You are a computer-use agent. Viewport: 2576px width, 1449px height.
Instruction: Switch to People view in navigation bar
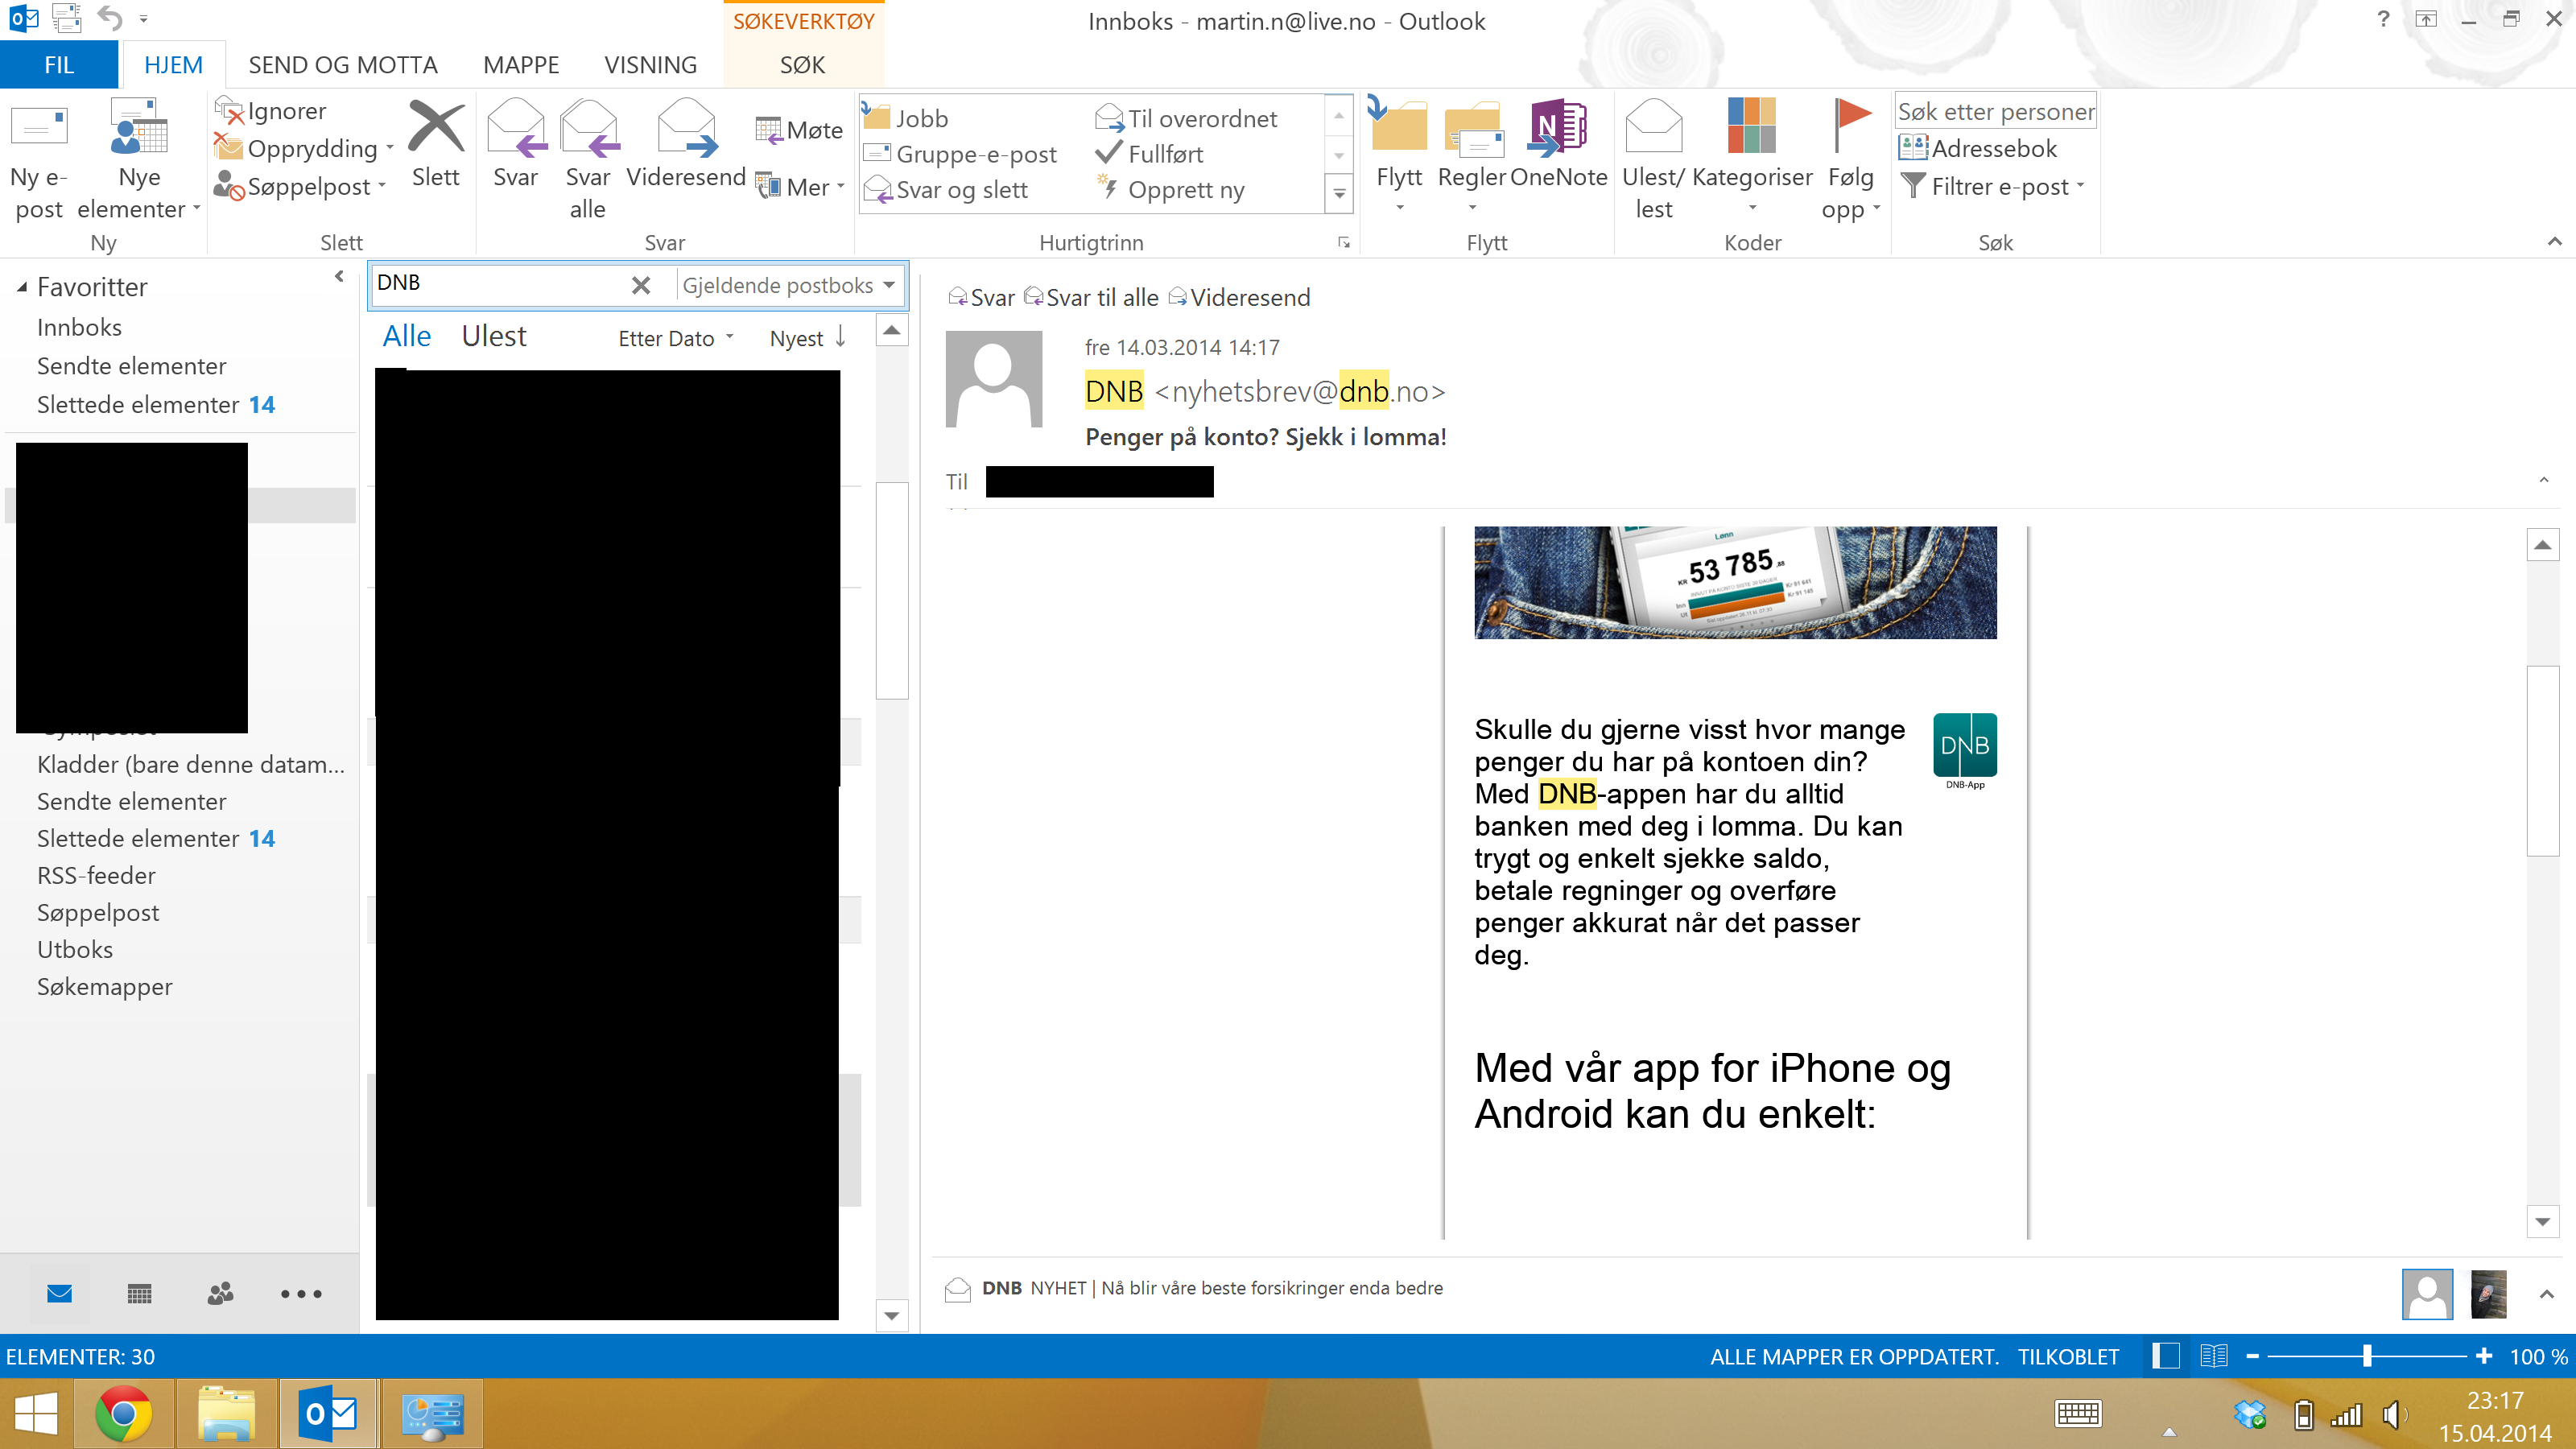coord(220,1293)
